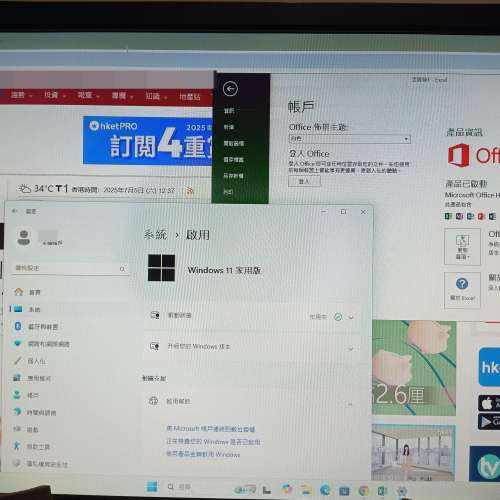
Task: Switch to Excel on the taskbar
Action: (382, 491)
